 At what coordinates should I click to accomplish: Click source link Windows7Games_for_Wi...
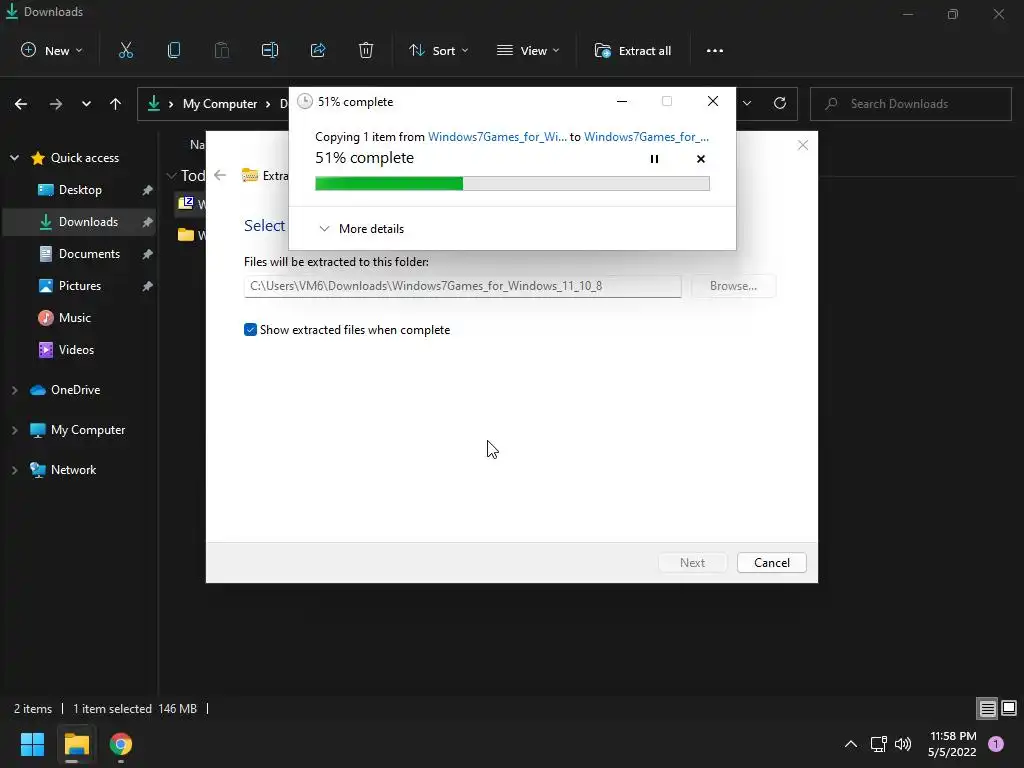click(497, 136)
